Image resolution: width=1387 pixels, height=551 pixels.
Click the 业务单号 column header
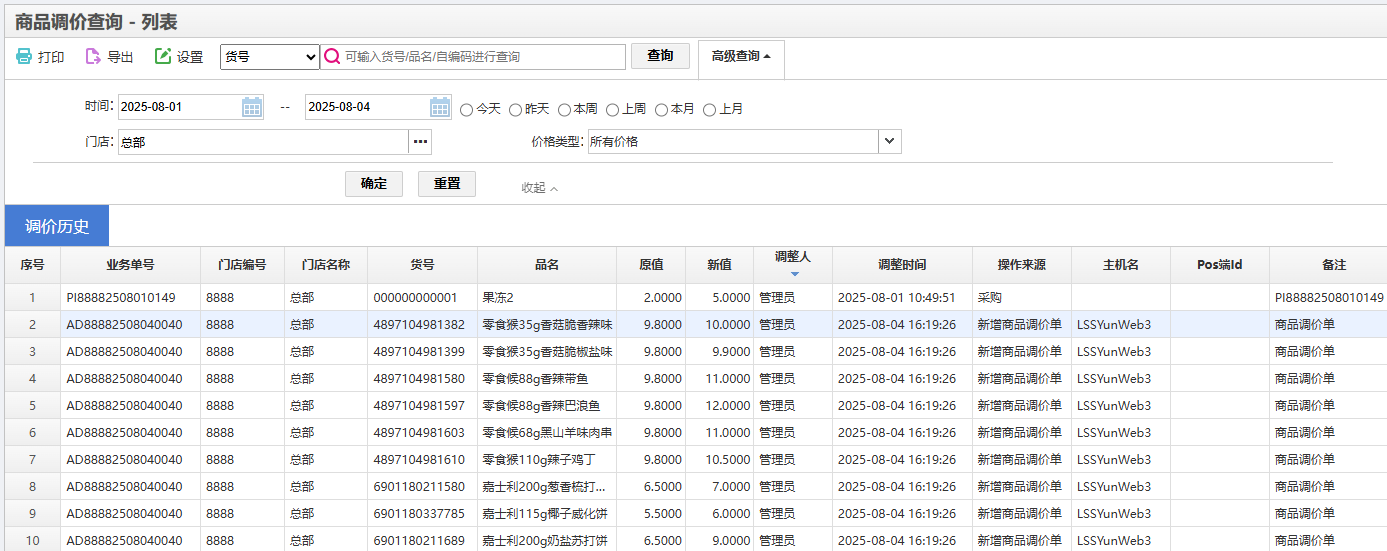click(x=131, y=265)
